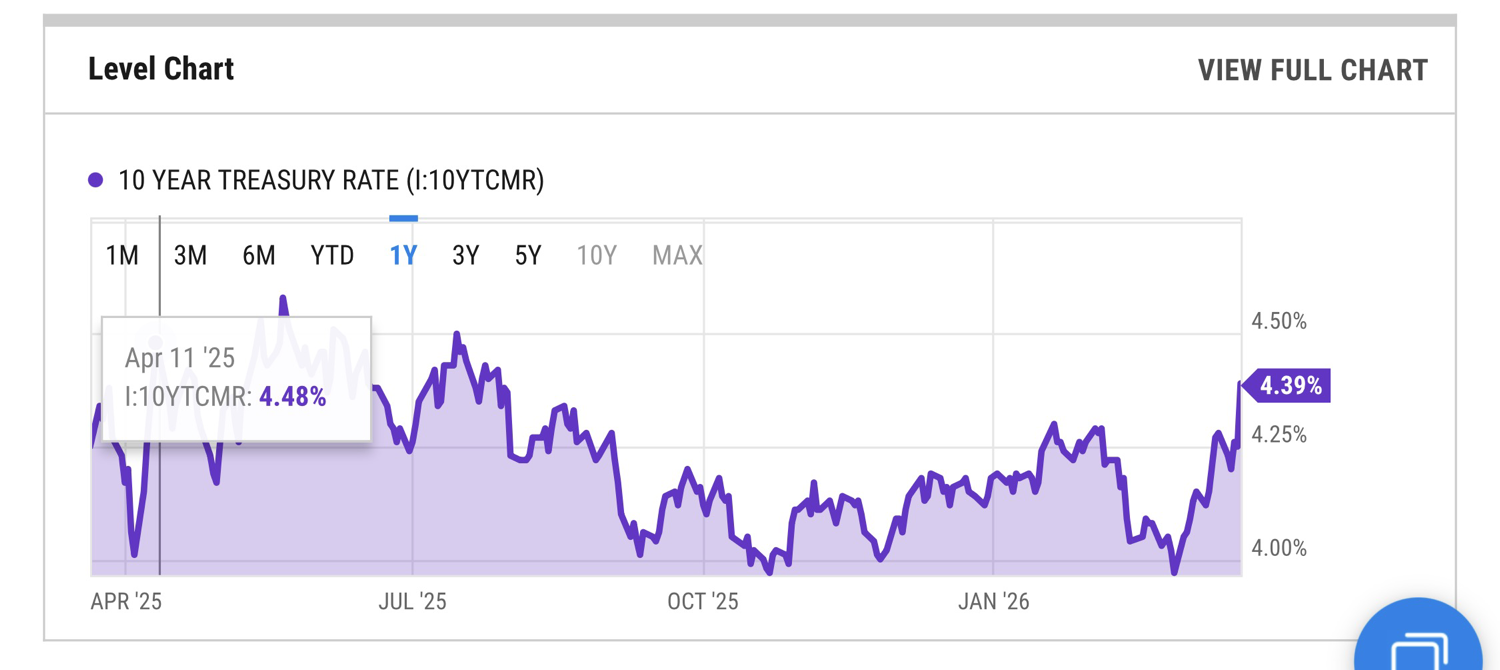This screenshot has height=670, width=1500.
Task: Click the 4.39% current value flag
Action: (x=1289, y=386)
